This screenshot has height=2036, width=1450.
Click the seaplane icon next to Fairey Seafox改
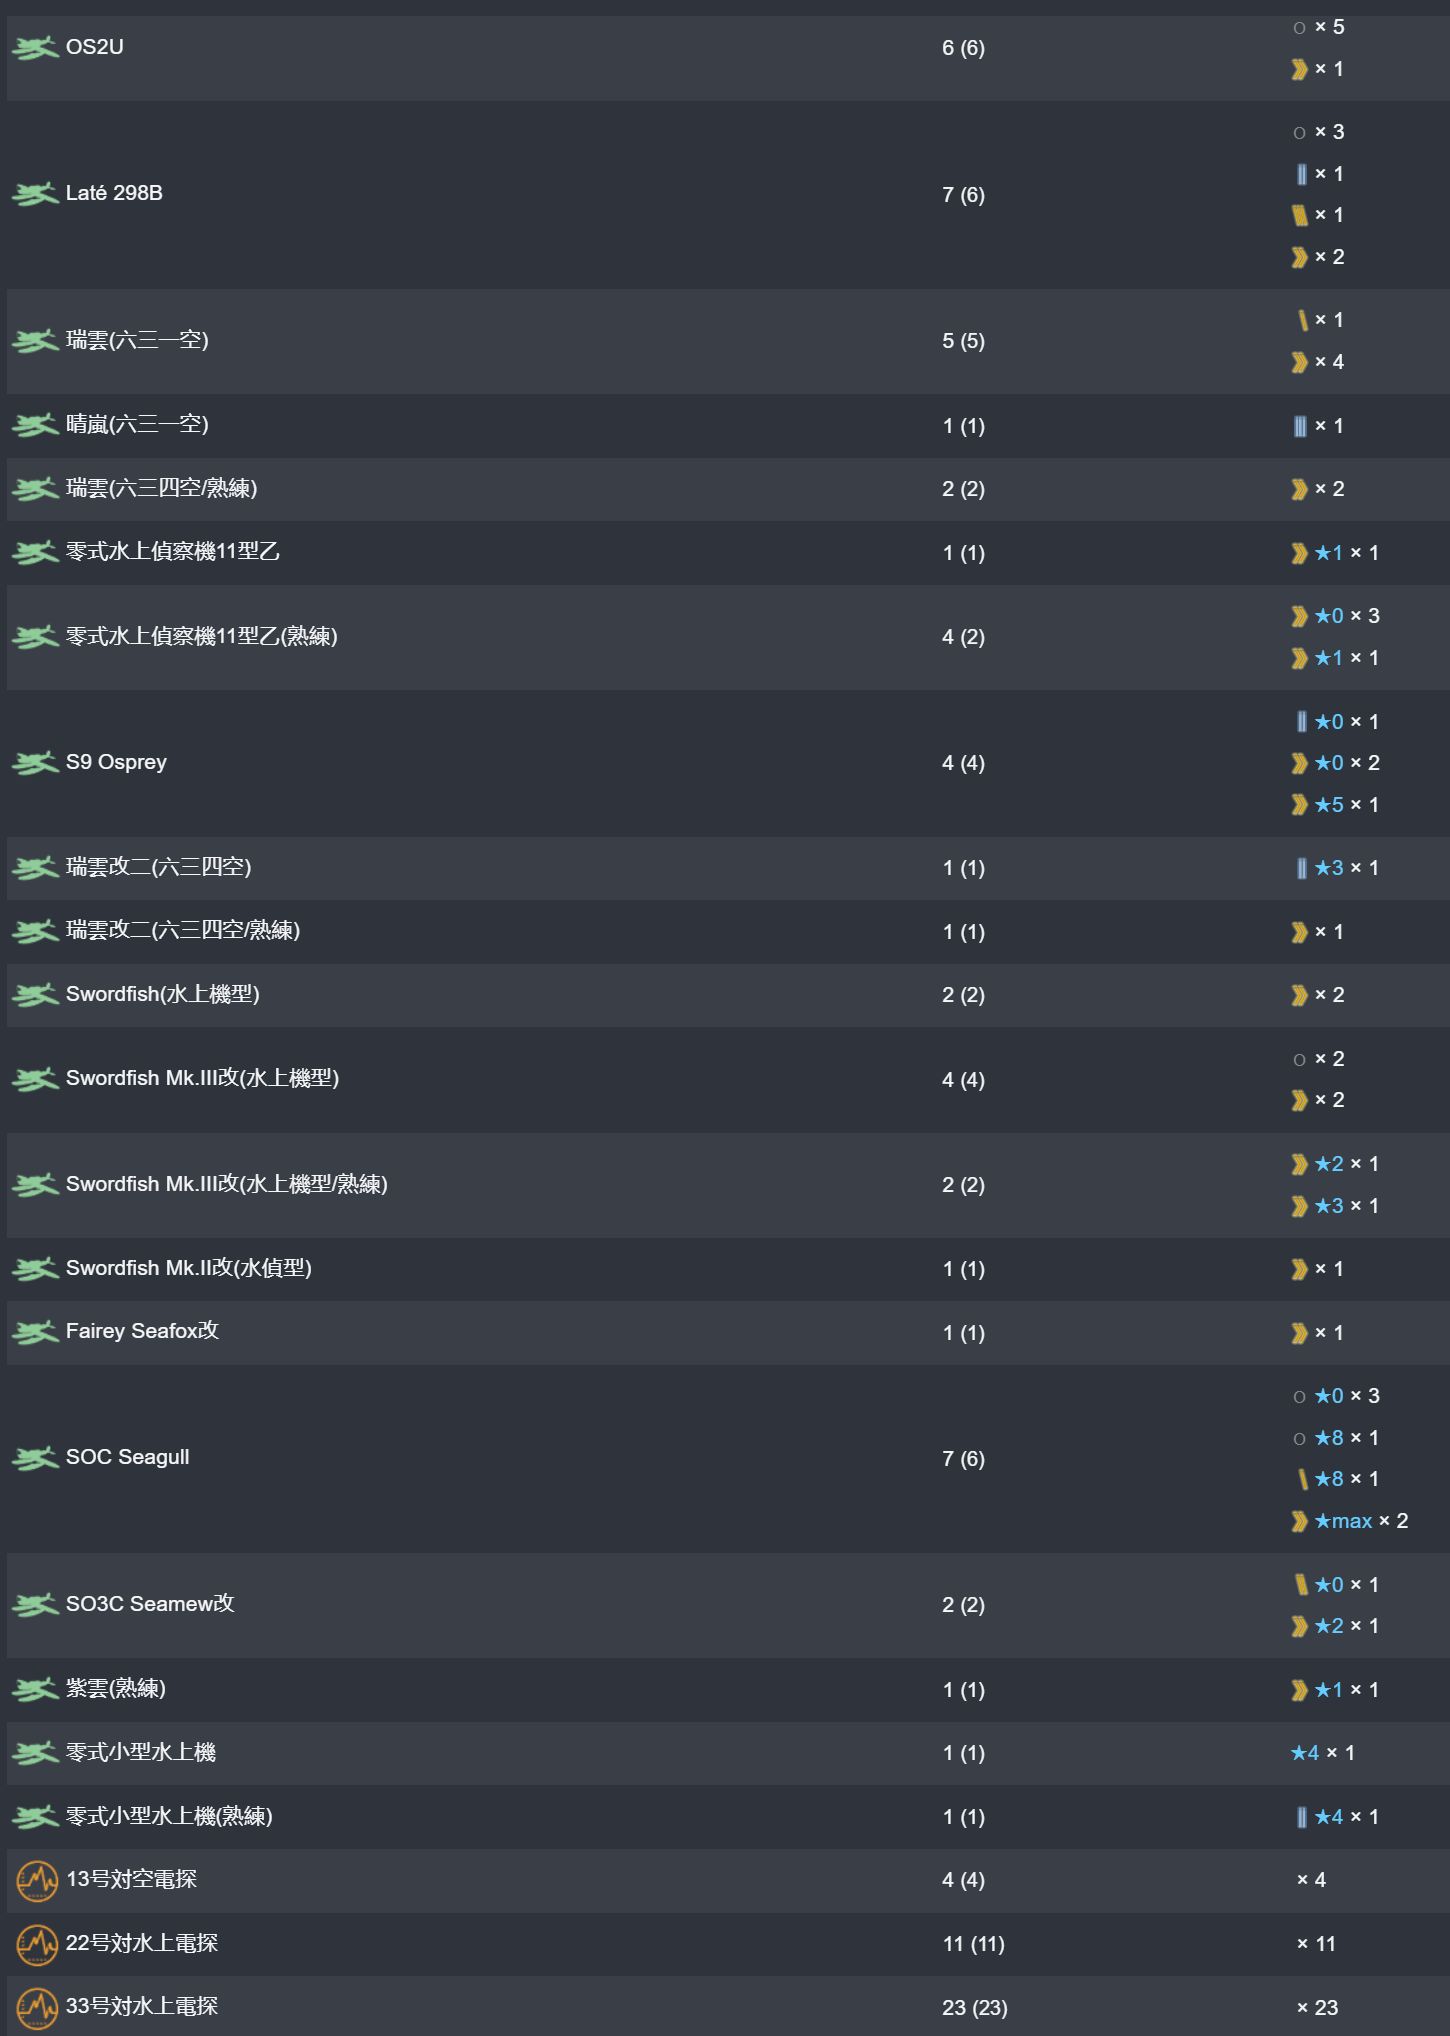(35, 1332)
